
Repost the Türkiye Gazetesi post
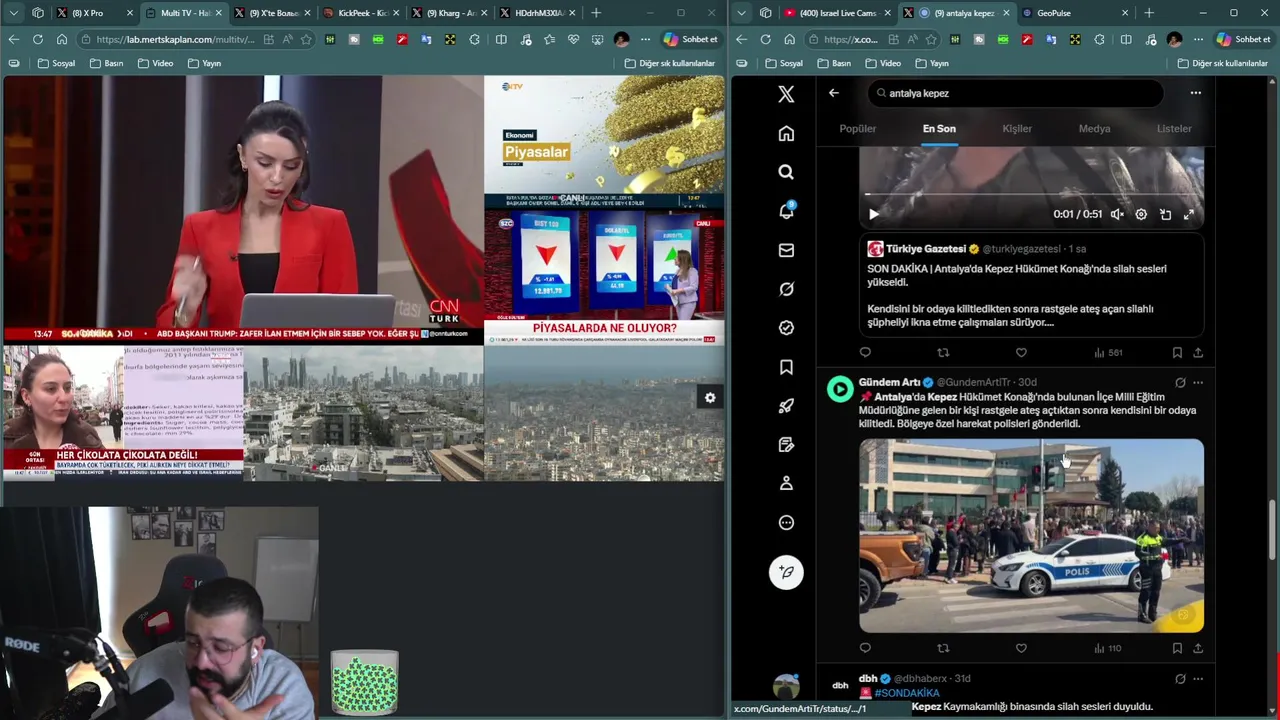tap(943, 352)
